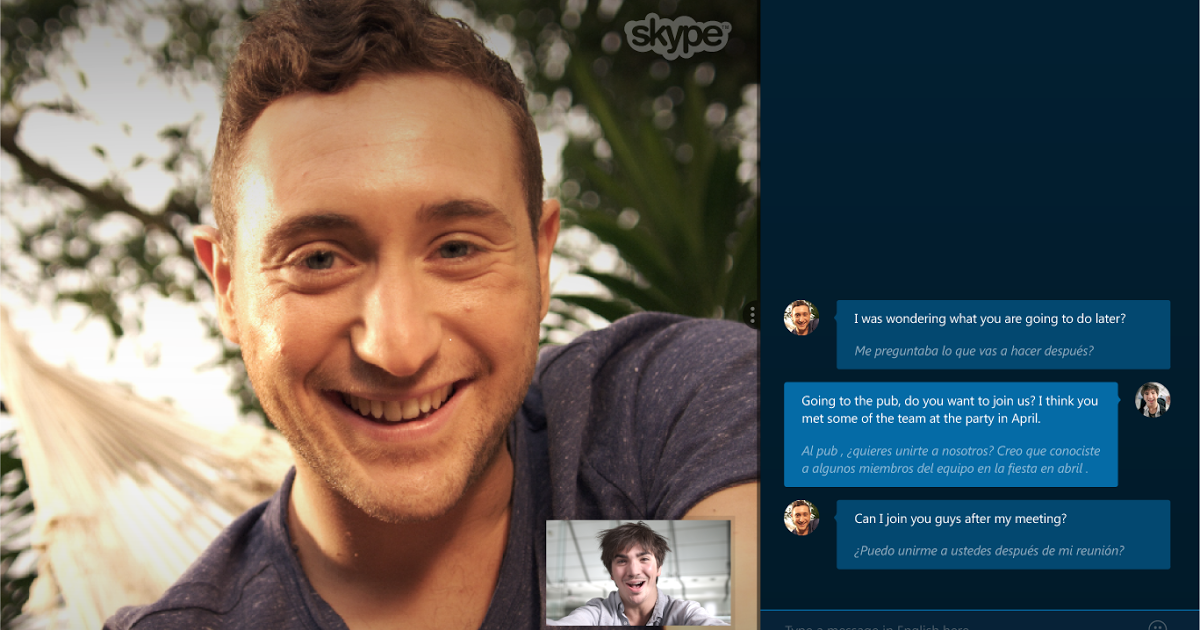The height and width of the screenshot is (630, 1200).
Task: Click the avatar beside 'Can I join you guys' message
Action: [x=801, y=518]
